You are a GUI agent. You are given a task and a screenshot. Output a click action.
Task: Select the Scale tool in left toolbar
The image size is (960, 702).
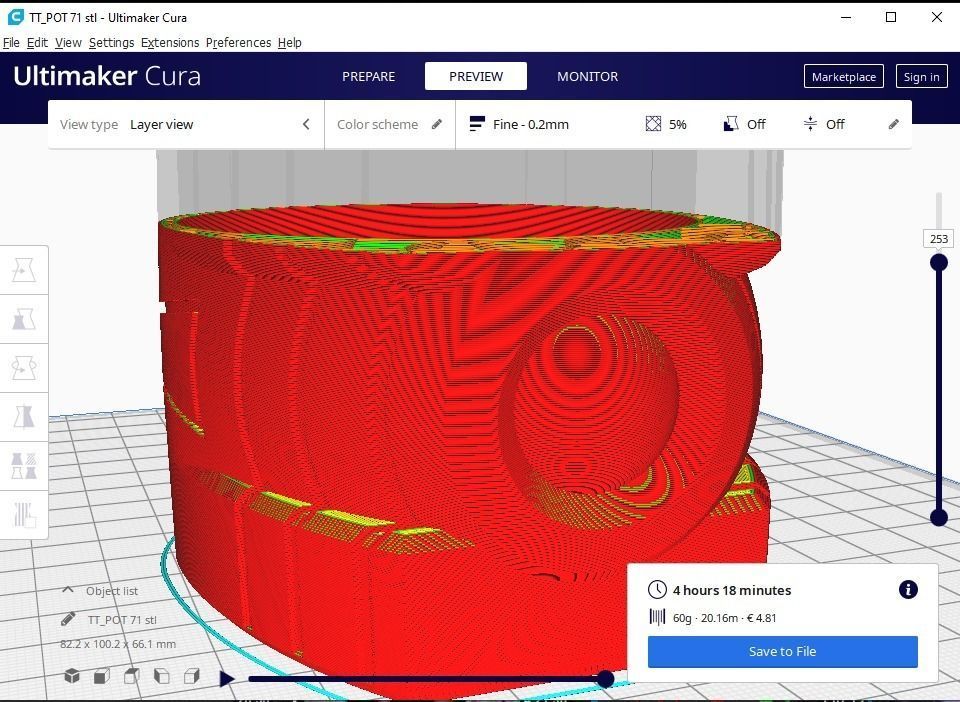point(23,319)
